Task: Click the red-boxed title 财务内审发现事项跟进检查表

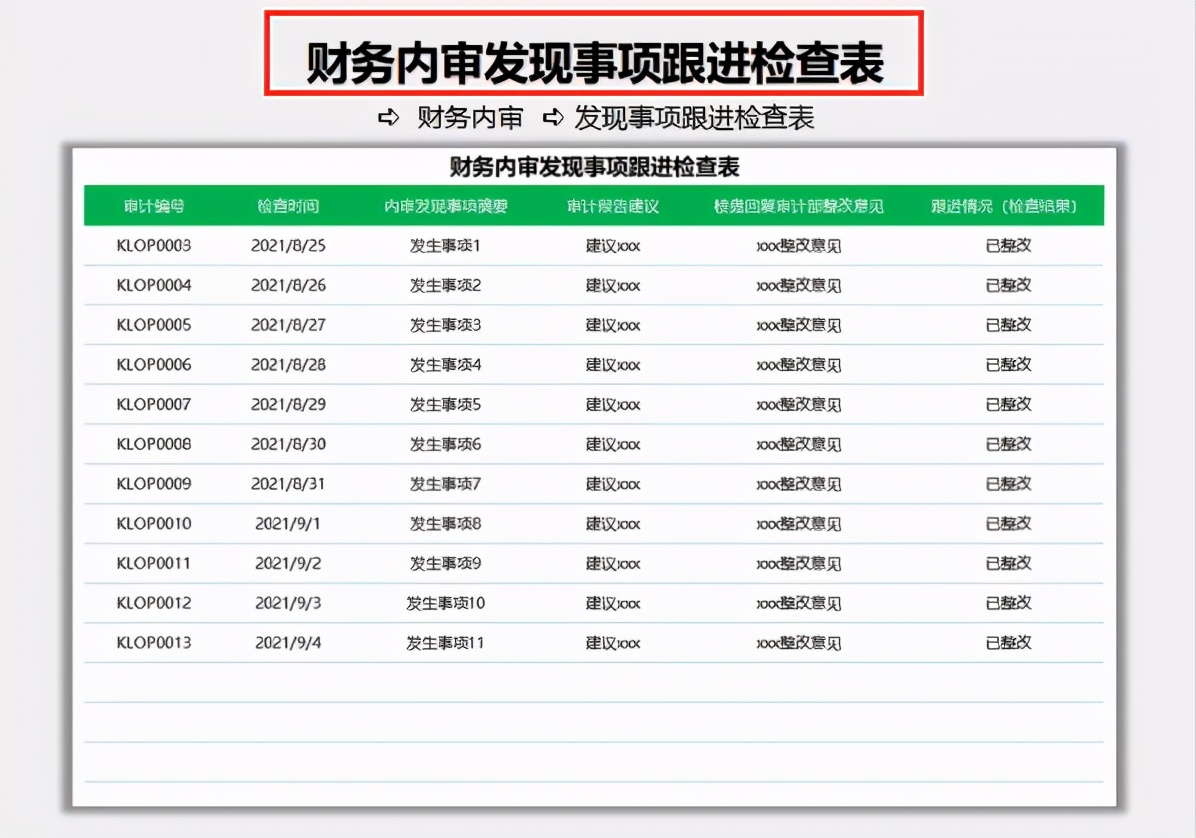Action: coord(598,57)
